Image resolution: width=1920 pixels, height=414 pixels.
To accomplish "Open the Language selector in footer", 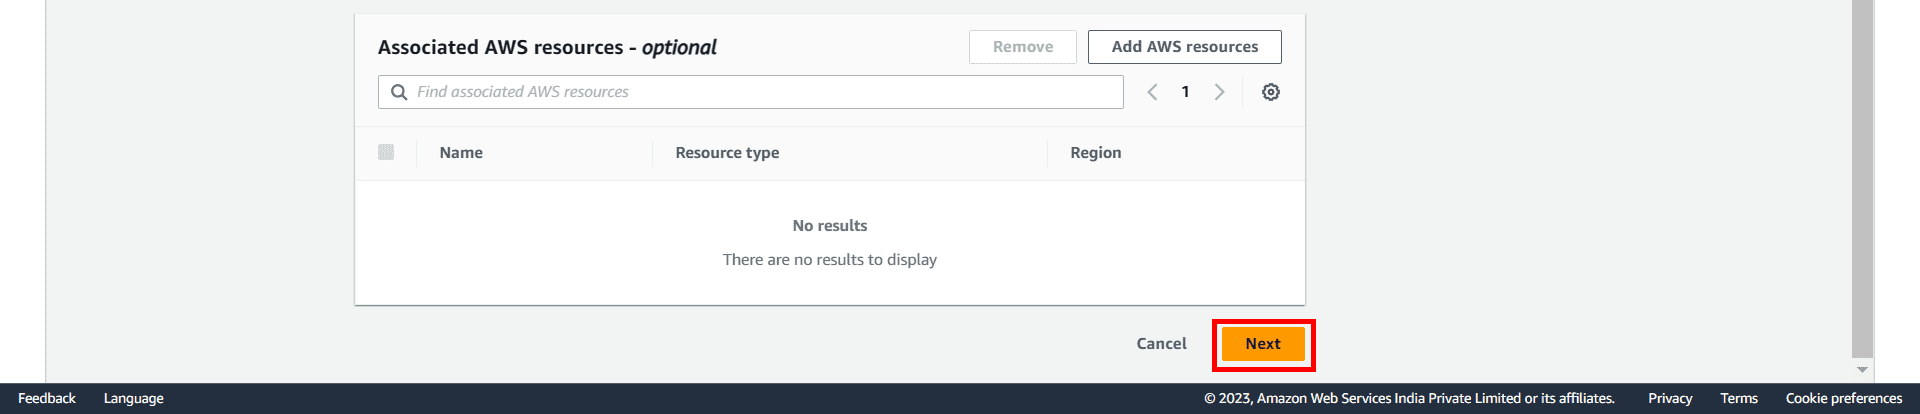I will [133, 398].
